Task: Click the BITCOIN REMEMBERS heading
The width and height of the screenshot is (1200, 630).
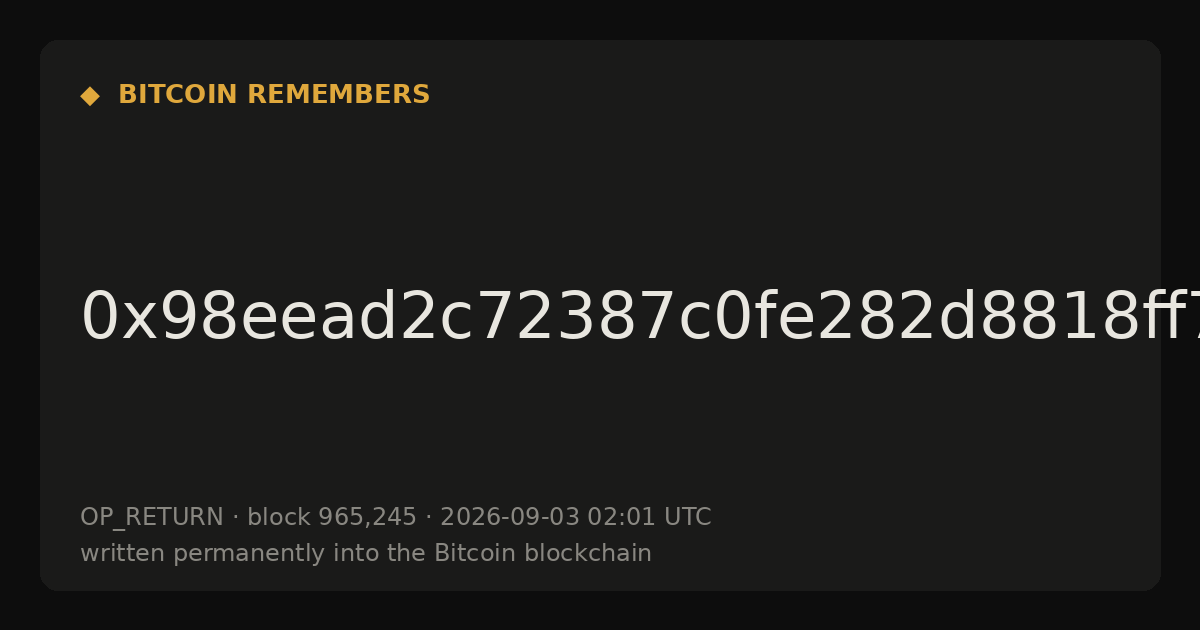Action: coord(274,95)
